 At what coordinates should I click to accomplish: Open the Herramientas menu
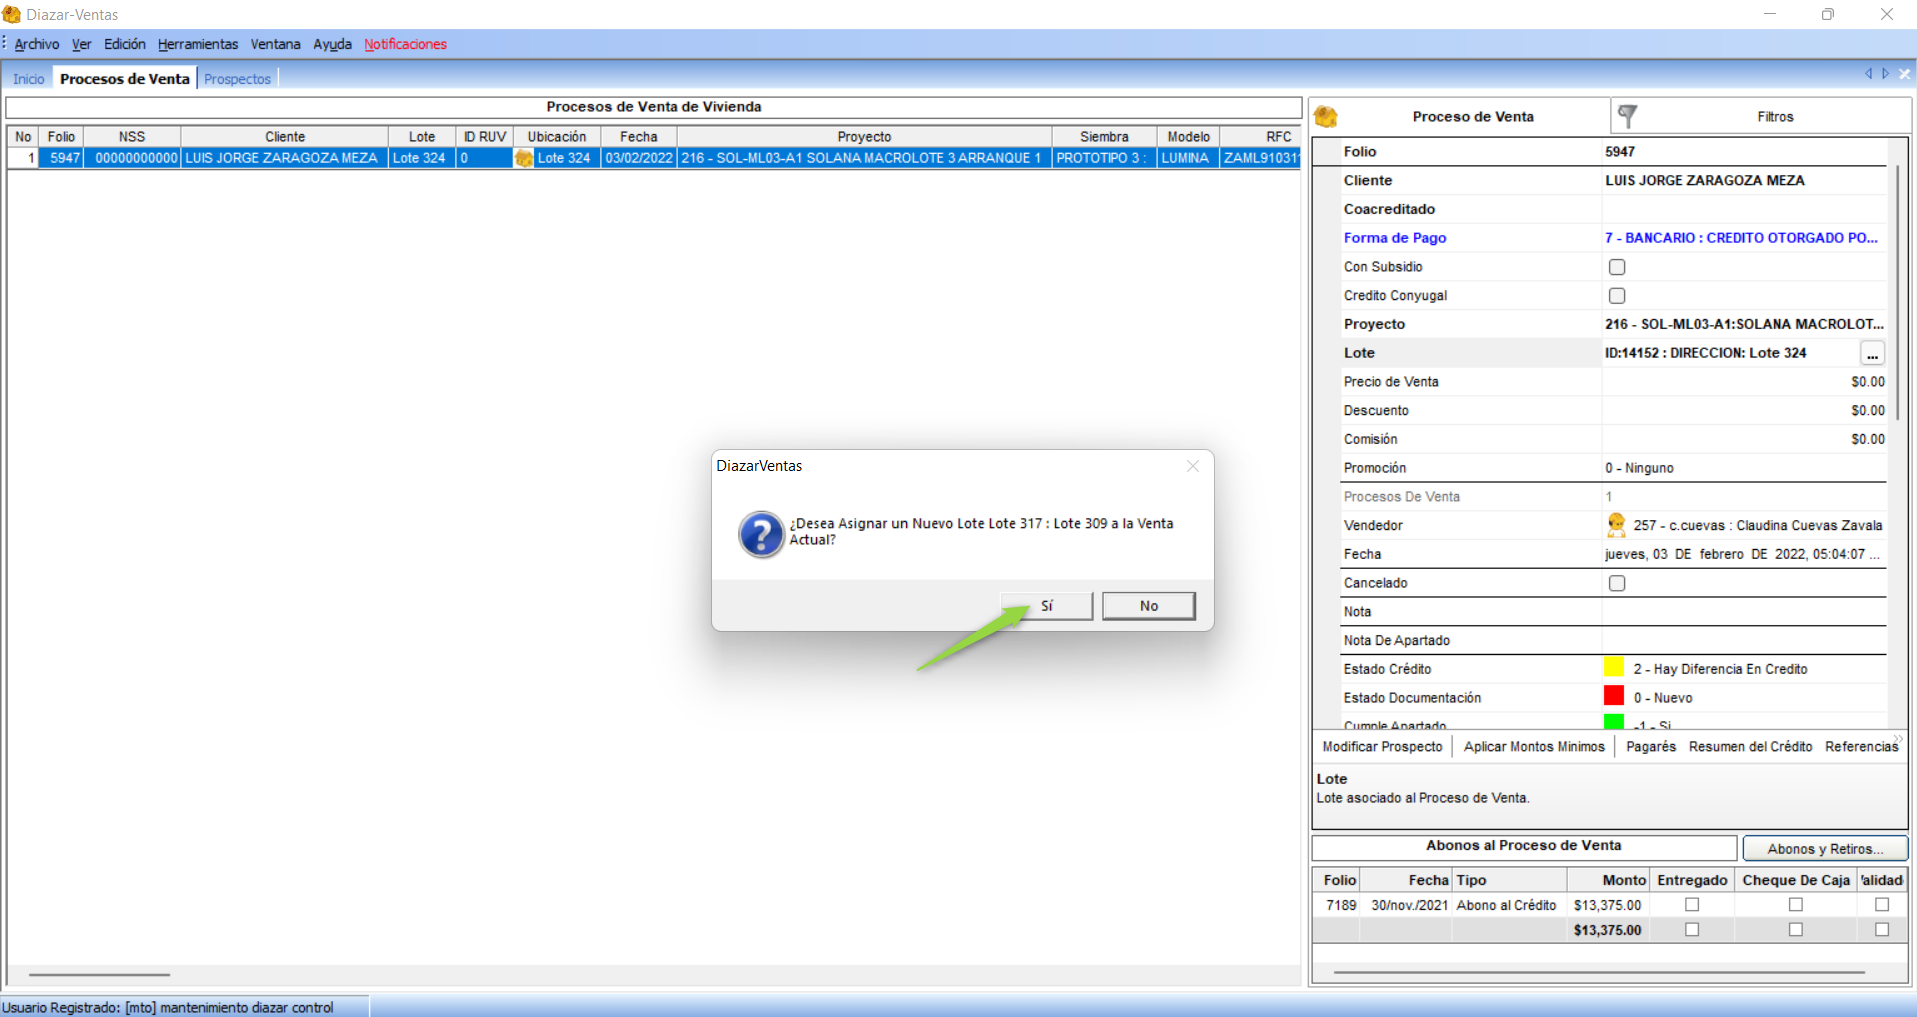click(x=198, y=44)
